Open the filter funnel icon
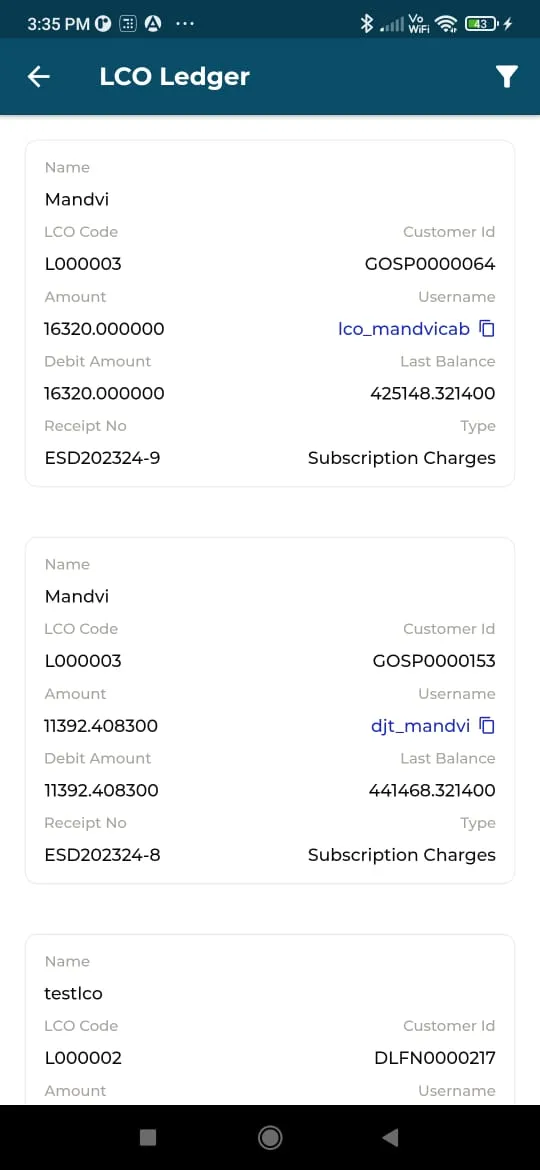This screenshot has height=1170, width=540. [x=506, y=76]
